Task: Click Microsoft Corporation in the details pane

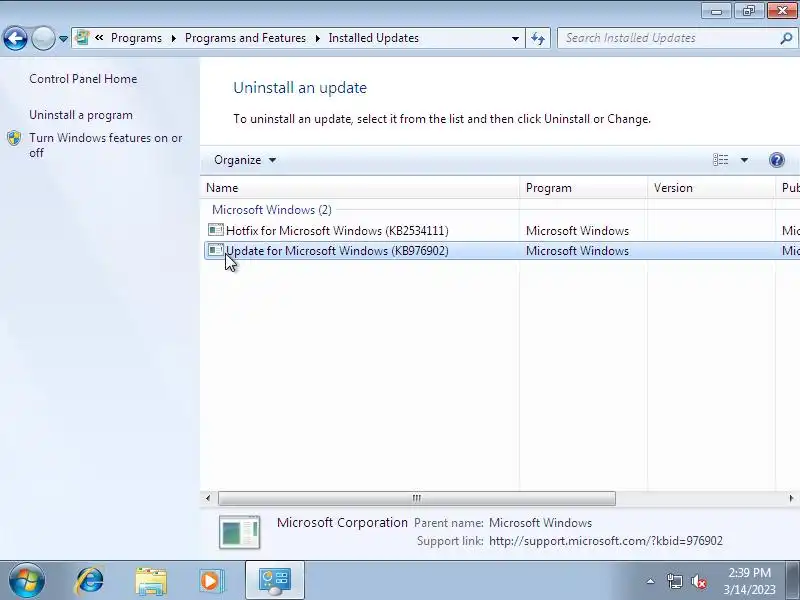Action: pos(342,522)
